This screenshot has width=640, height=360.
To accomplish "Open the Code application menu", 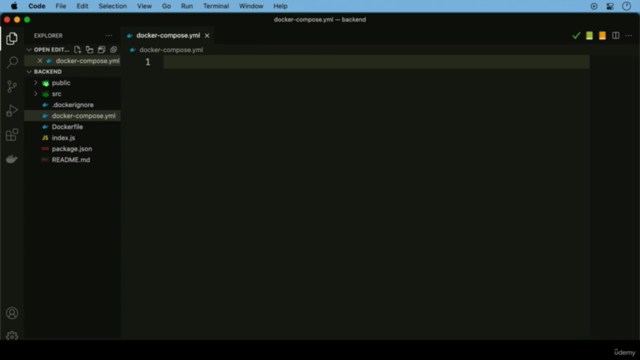I will [37, 6].
